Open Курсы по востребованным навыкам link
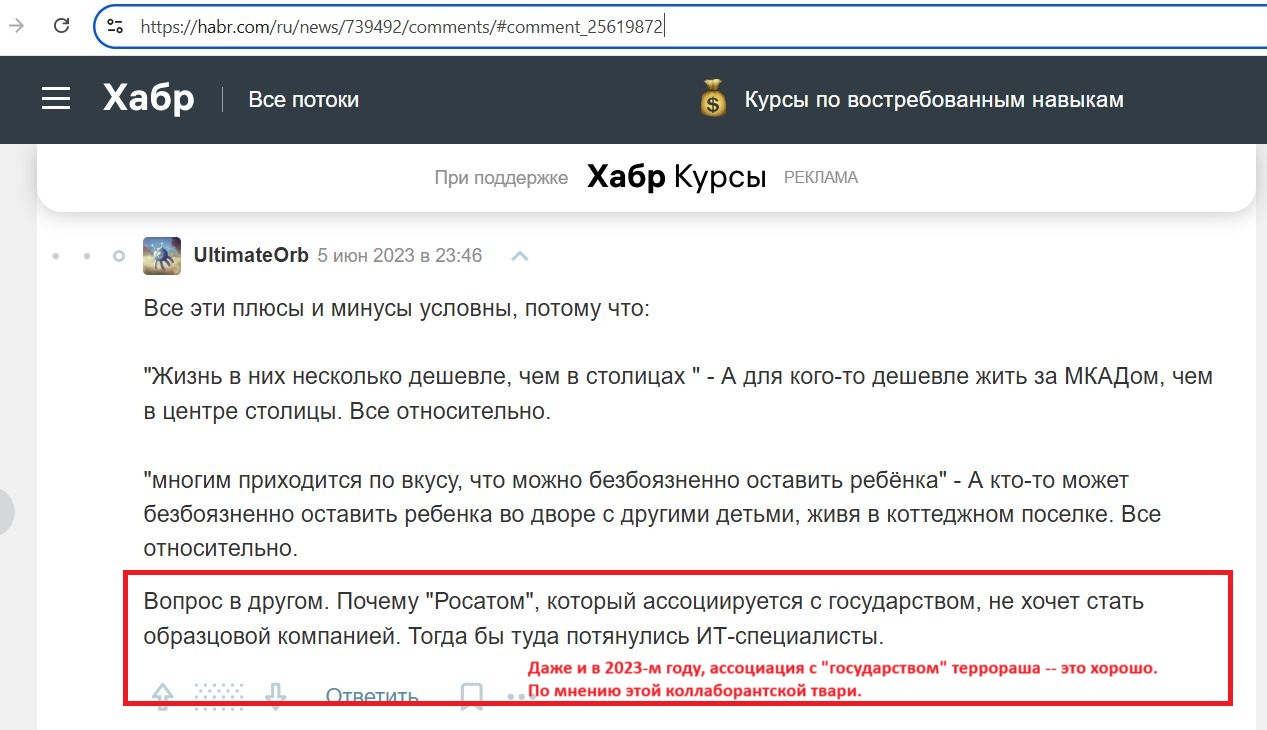This screenshot has width=1267, height=730. pos(934,100)
